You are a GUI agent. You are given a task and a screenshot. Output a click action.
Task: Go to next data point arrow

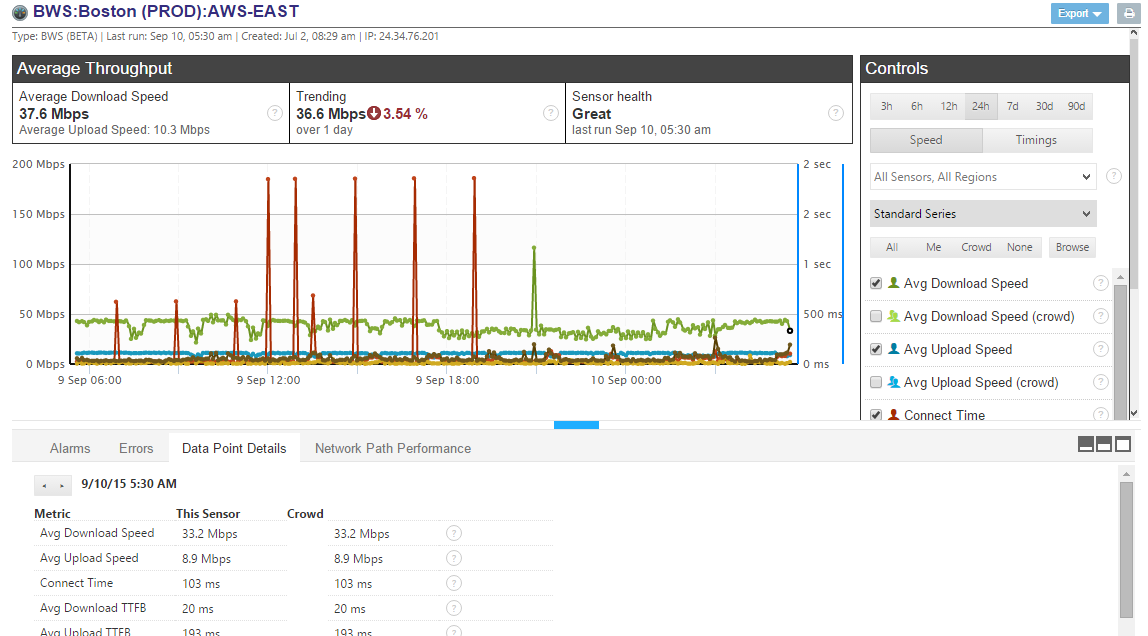coord(62,485)
